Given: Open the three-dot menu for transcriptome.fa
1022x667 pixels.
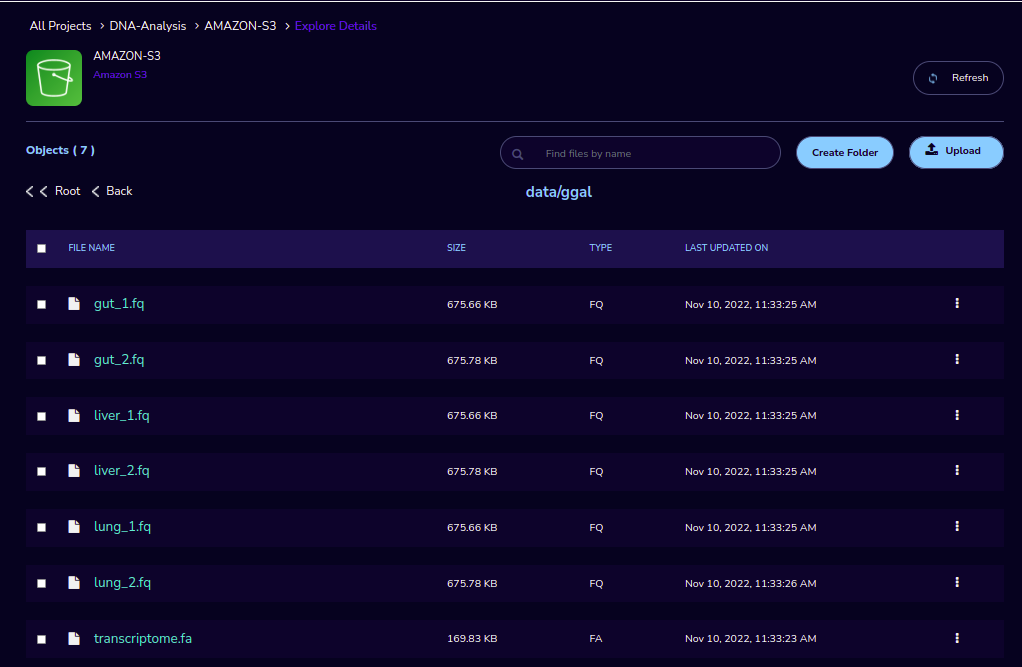Looking at the screenshot, I should pos(957,638).
